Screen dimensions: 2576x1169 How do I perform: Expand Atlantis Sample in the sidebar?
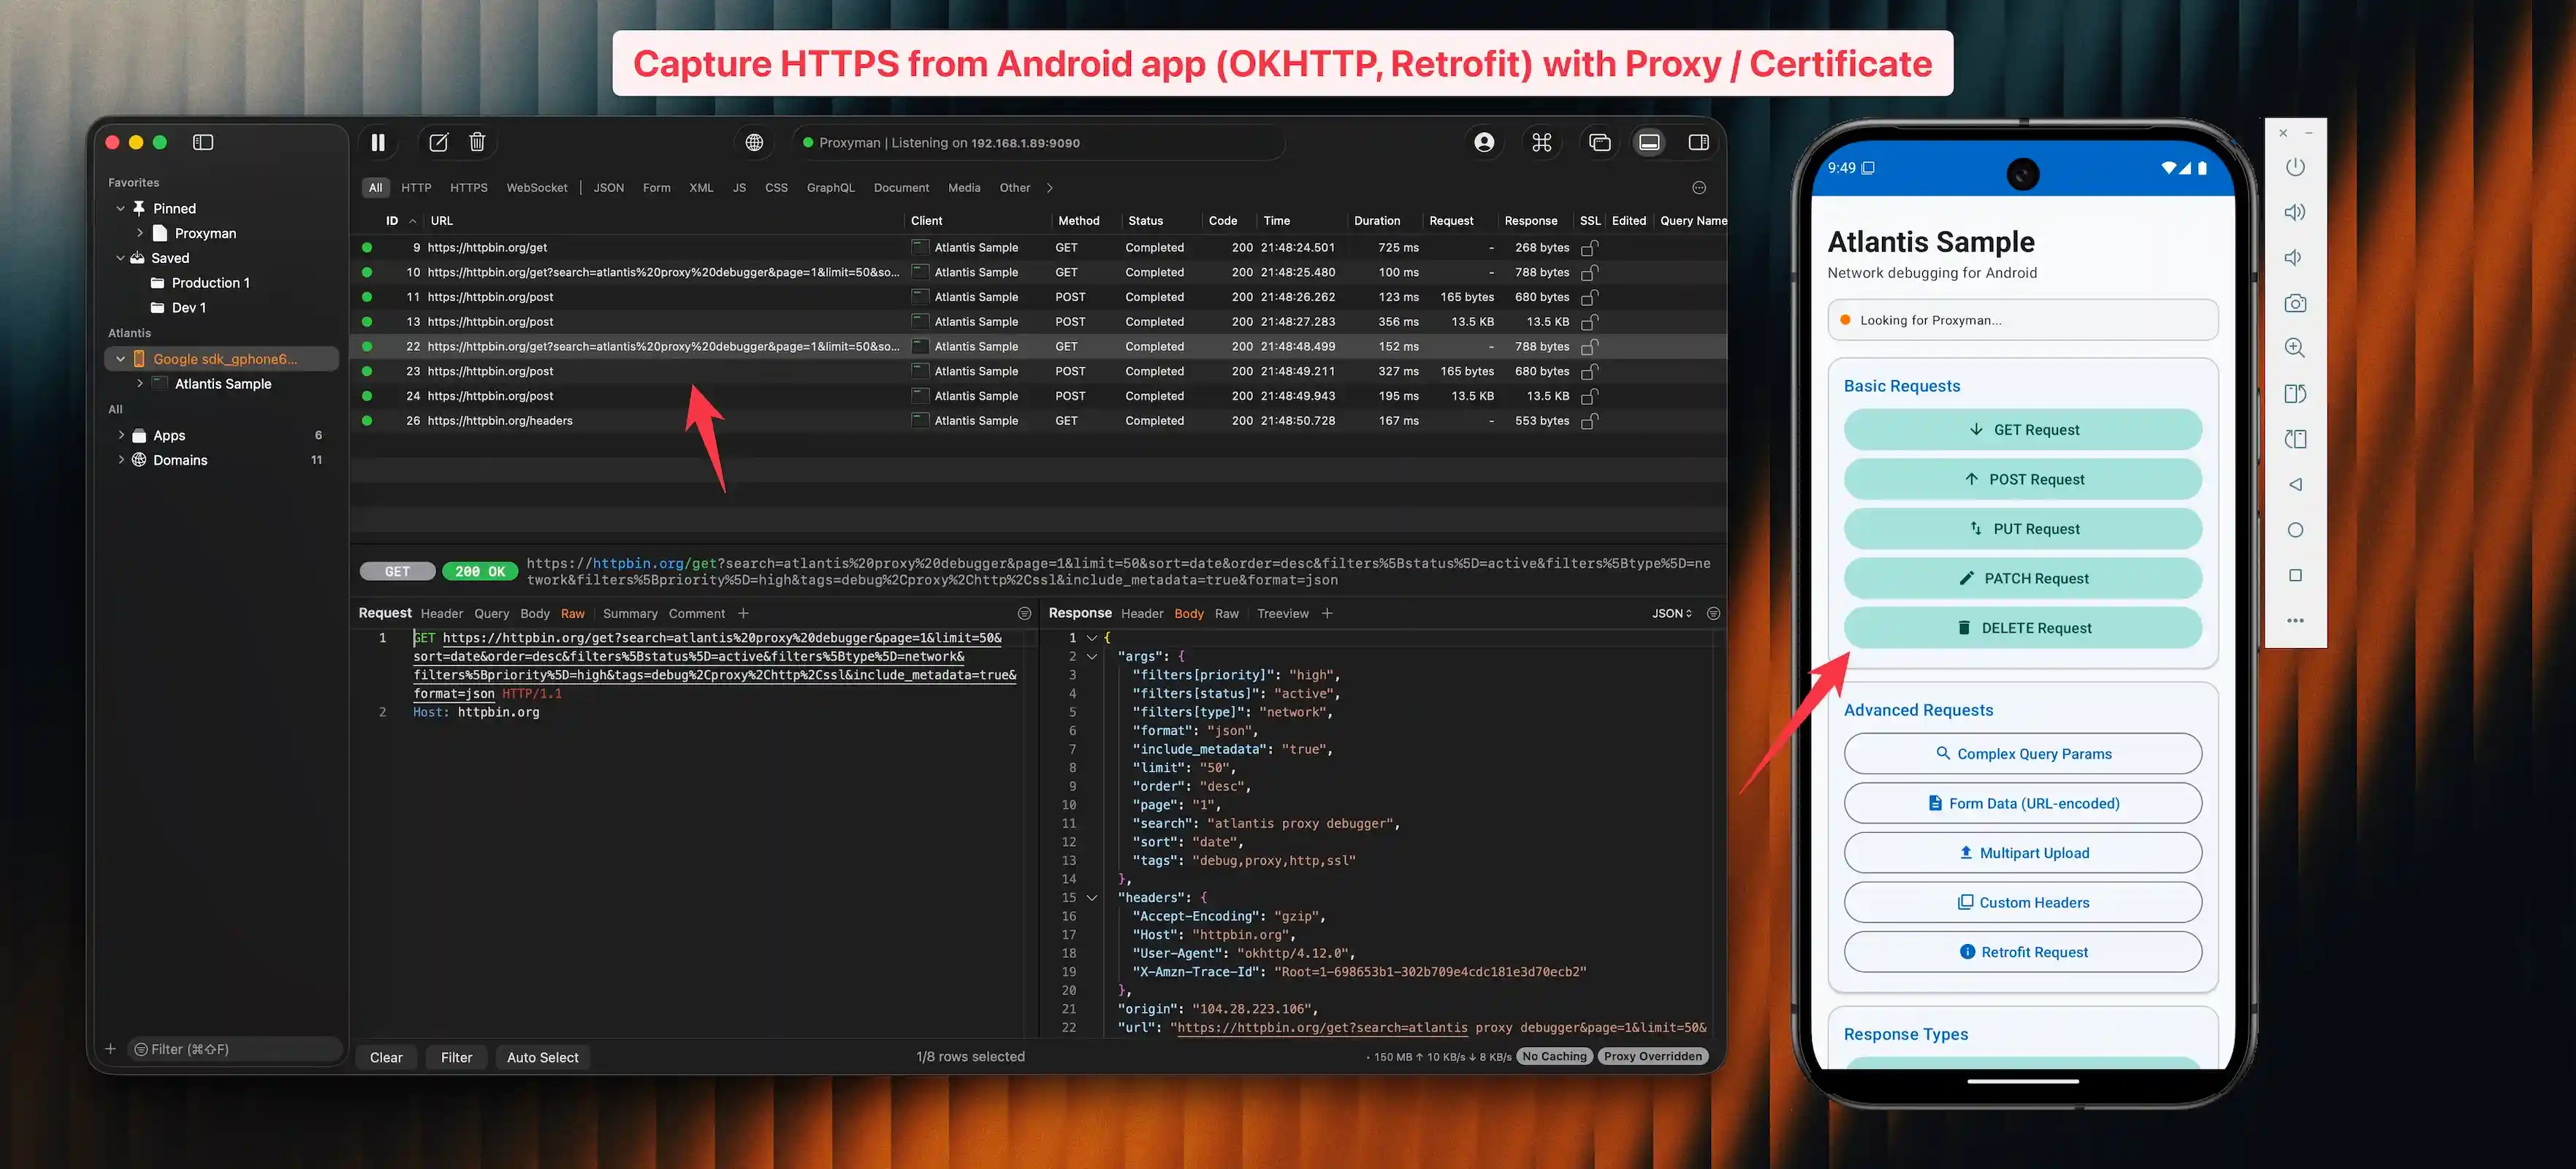click(140, 383)
